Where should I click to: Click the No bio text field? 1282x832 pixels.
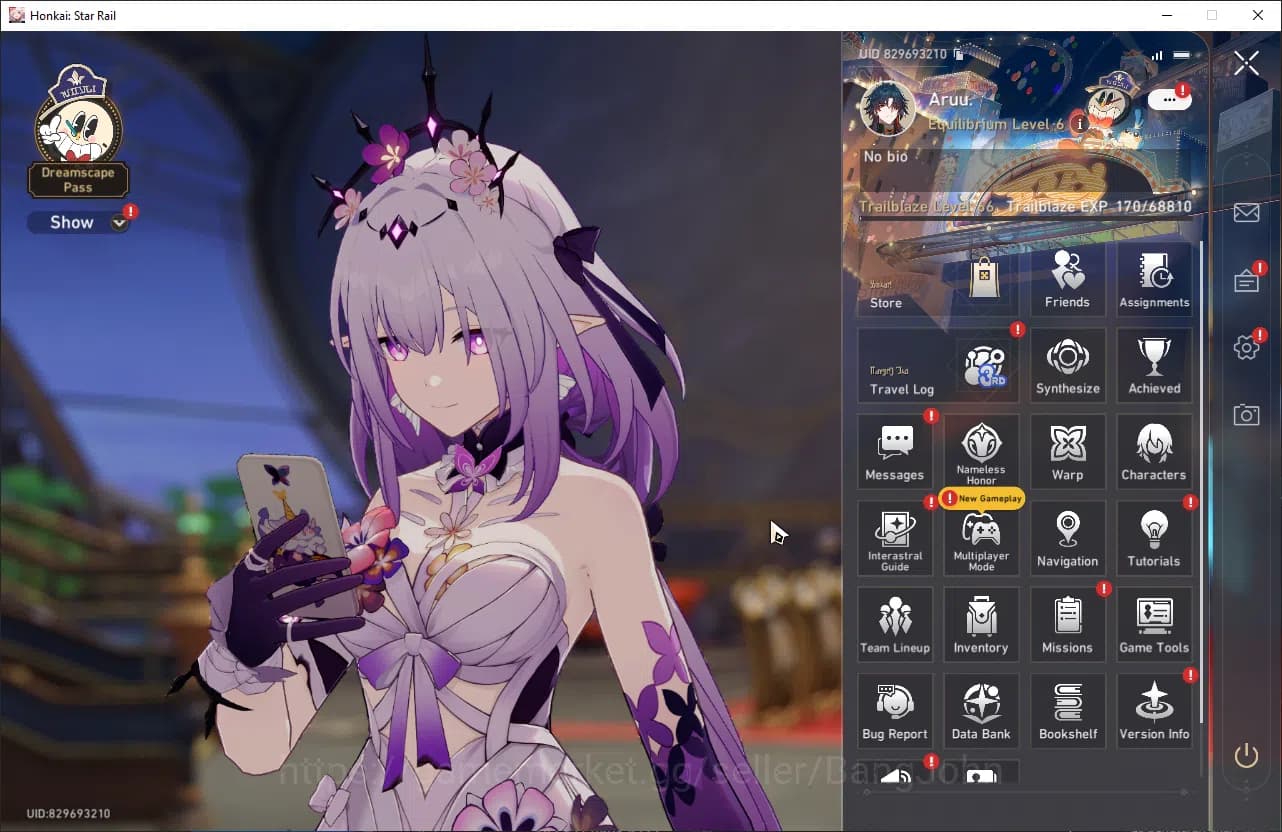(x=1025, y=170)
